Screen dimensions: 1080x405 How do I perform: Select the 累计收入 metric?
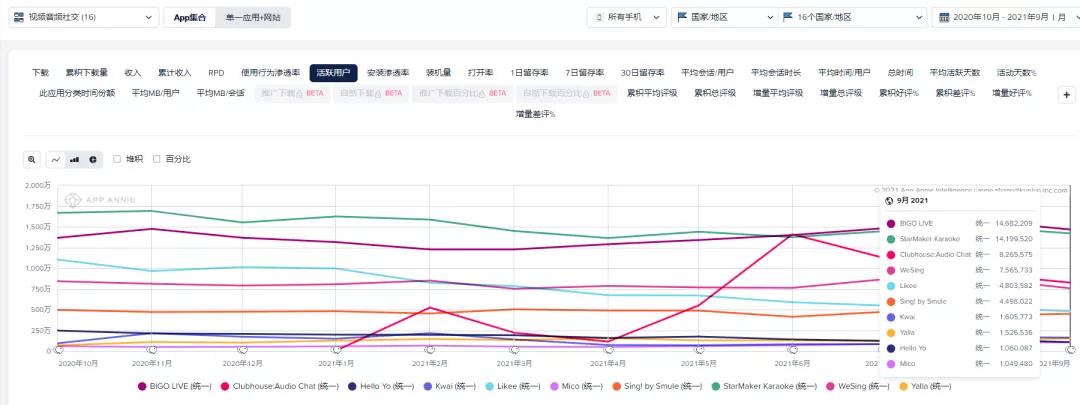(174, 72)
